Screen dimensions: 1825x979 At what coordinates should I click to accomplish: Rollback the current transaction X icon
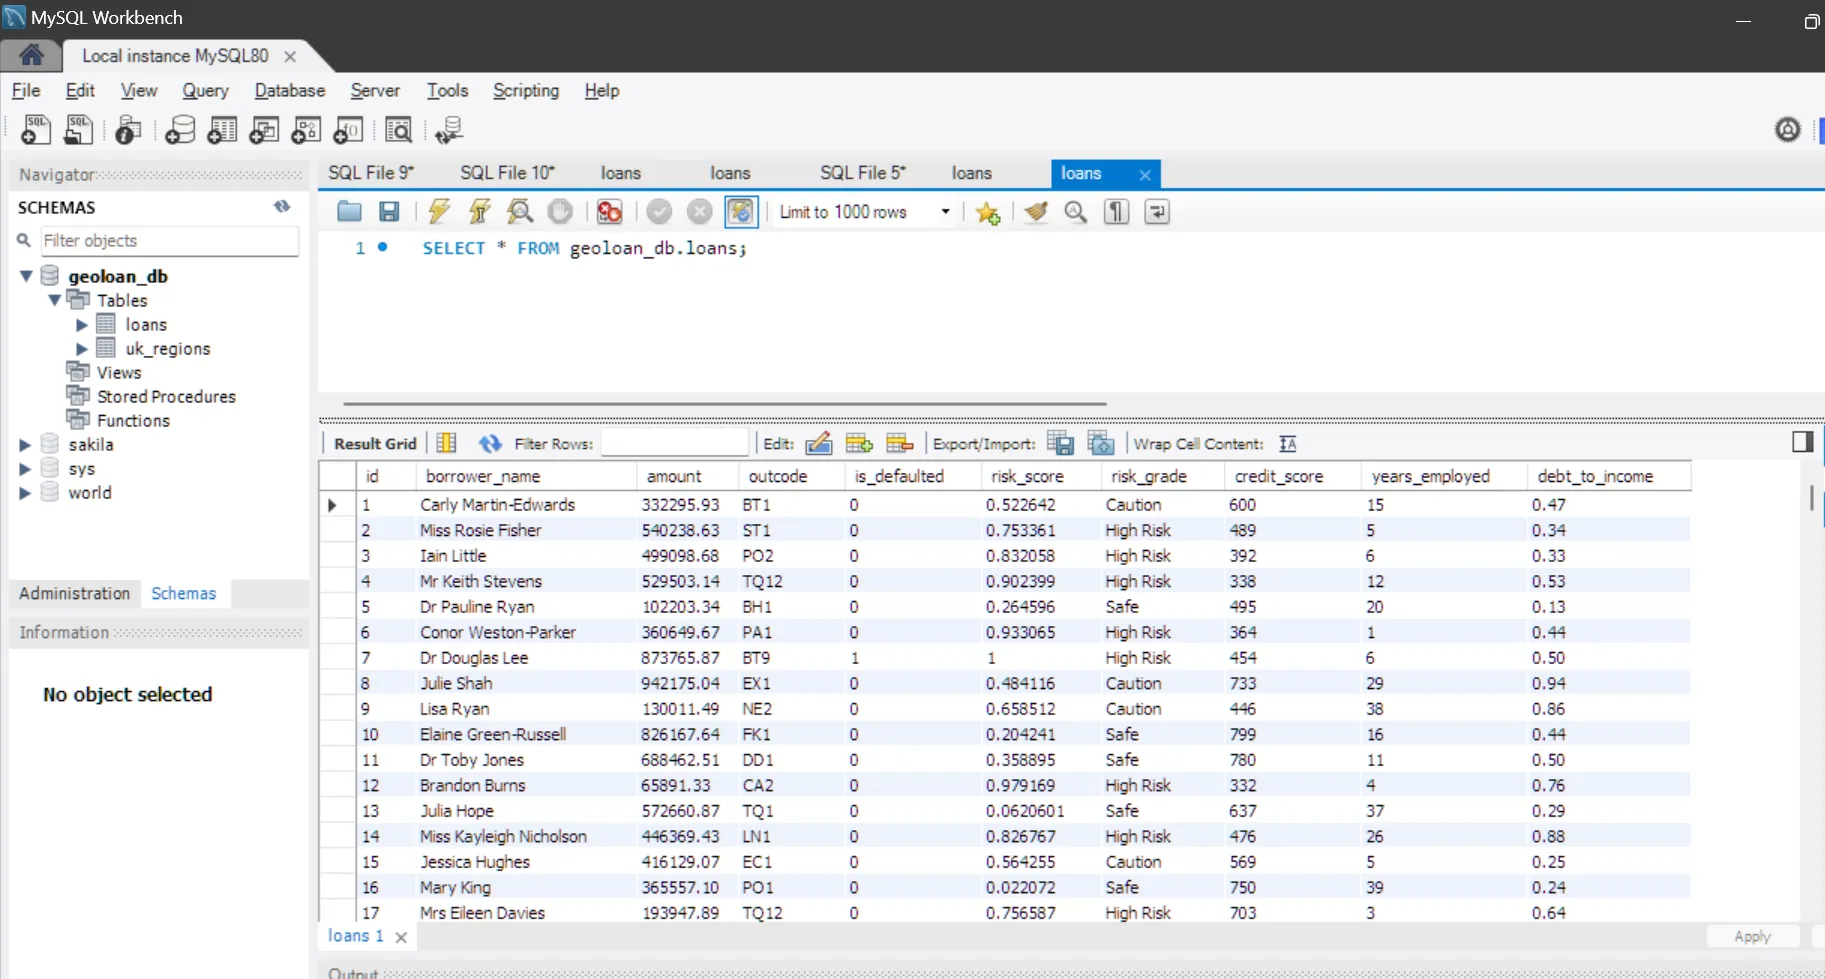[x=700, y=211]
